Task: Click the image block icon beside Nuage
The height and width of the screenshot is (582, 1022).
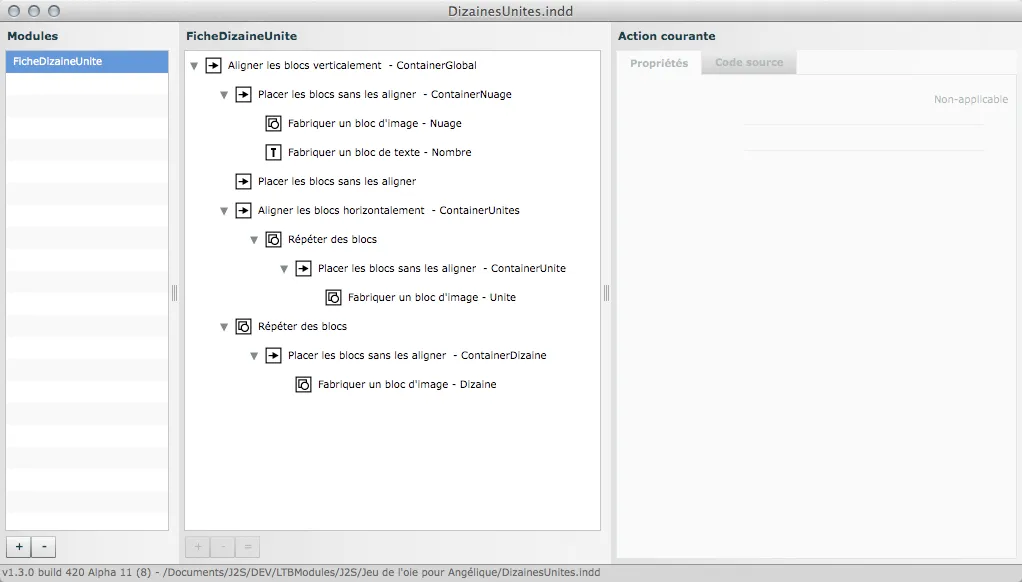Action: pyautogui.click(x=273, y=124)
